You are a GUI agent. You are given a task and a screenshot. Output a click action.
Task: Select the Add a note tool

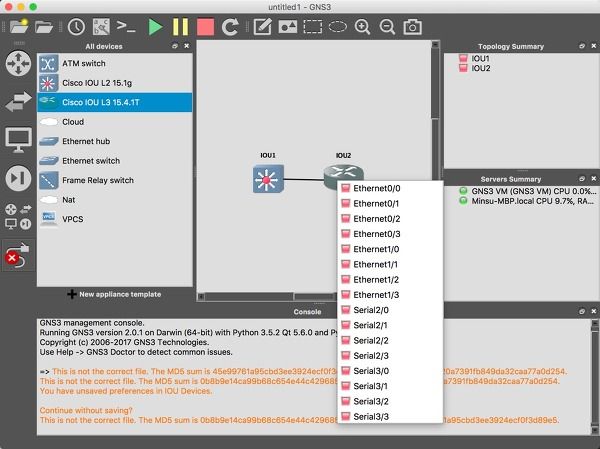pos(263,27)
